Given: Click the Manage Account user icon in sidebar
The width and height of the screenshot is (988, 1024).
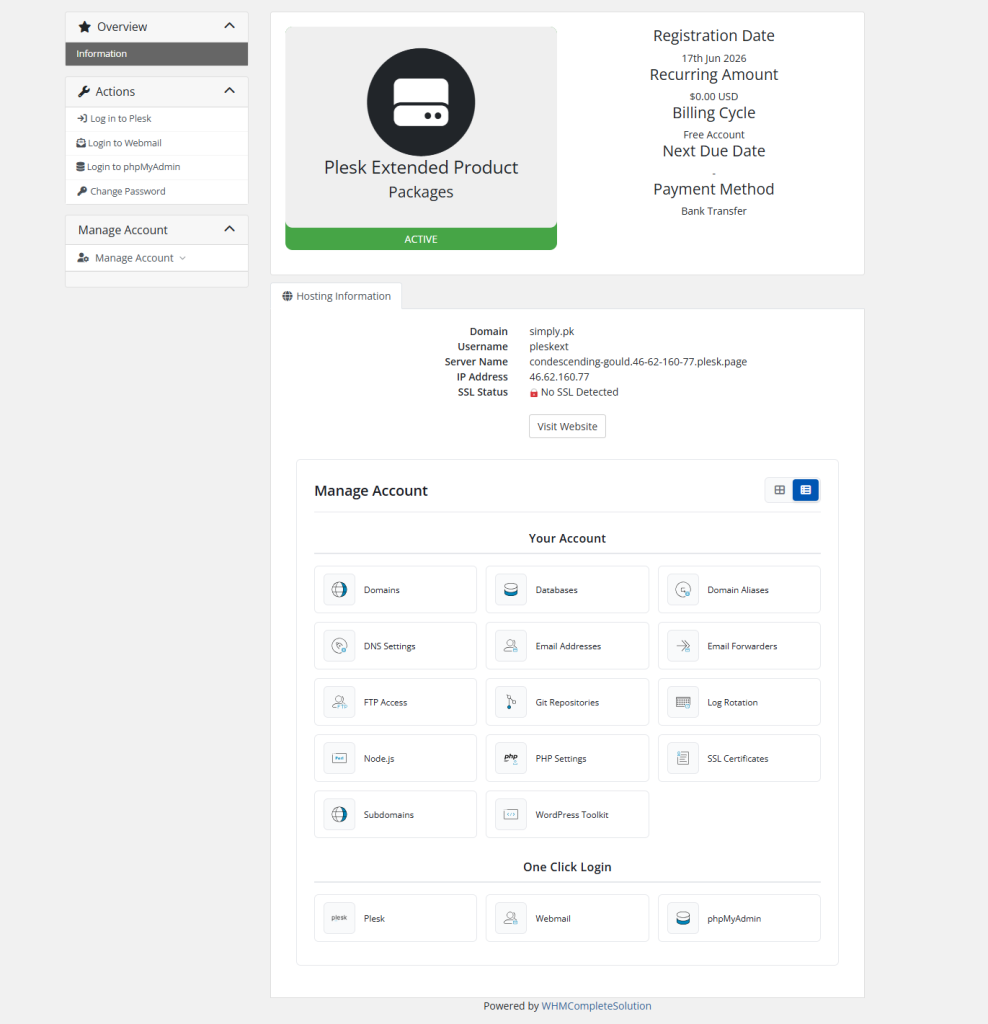Looking at the screenshot, I should pos(83,258).
